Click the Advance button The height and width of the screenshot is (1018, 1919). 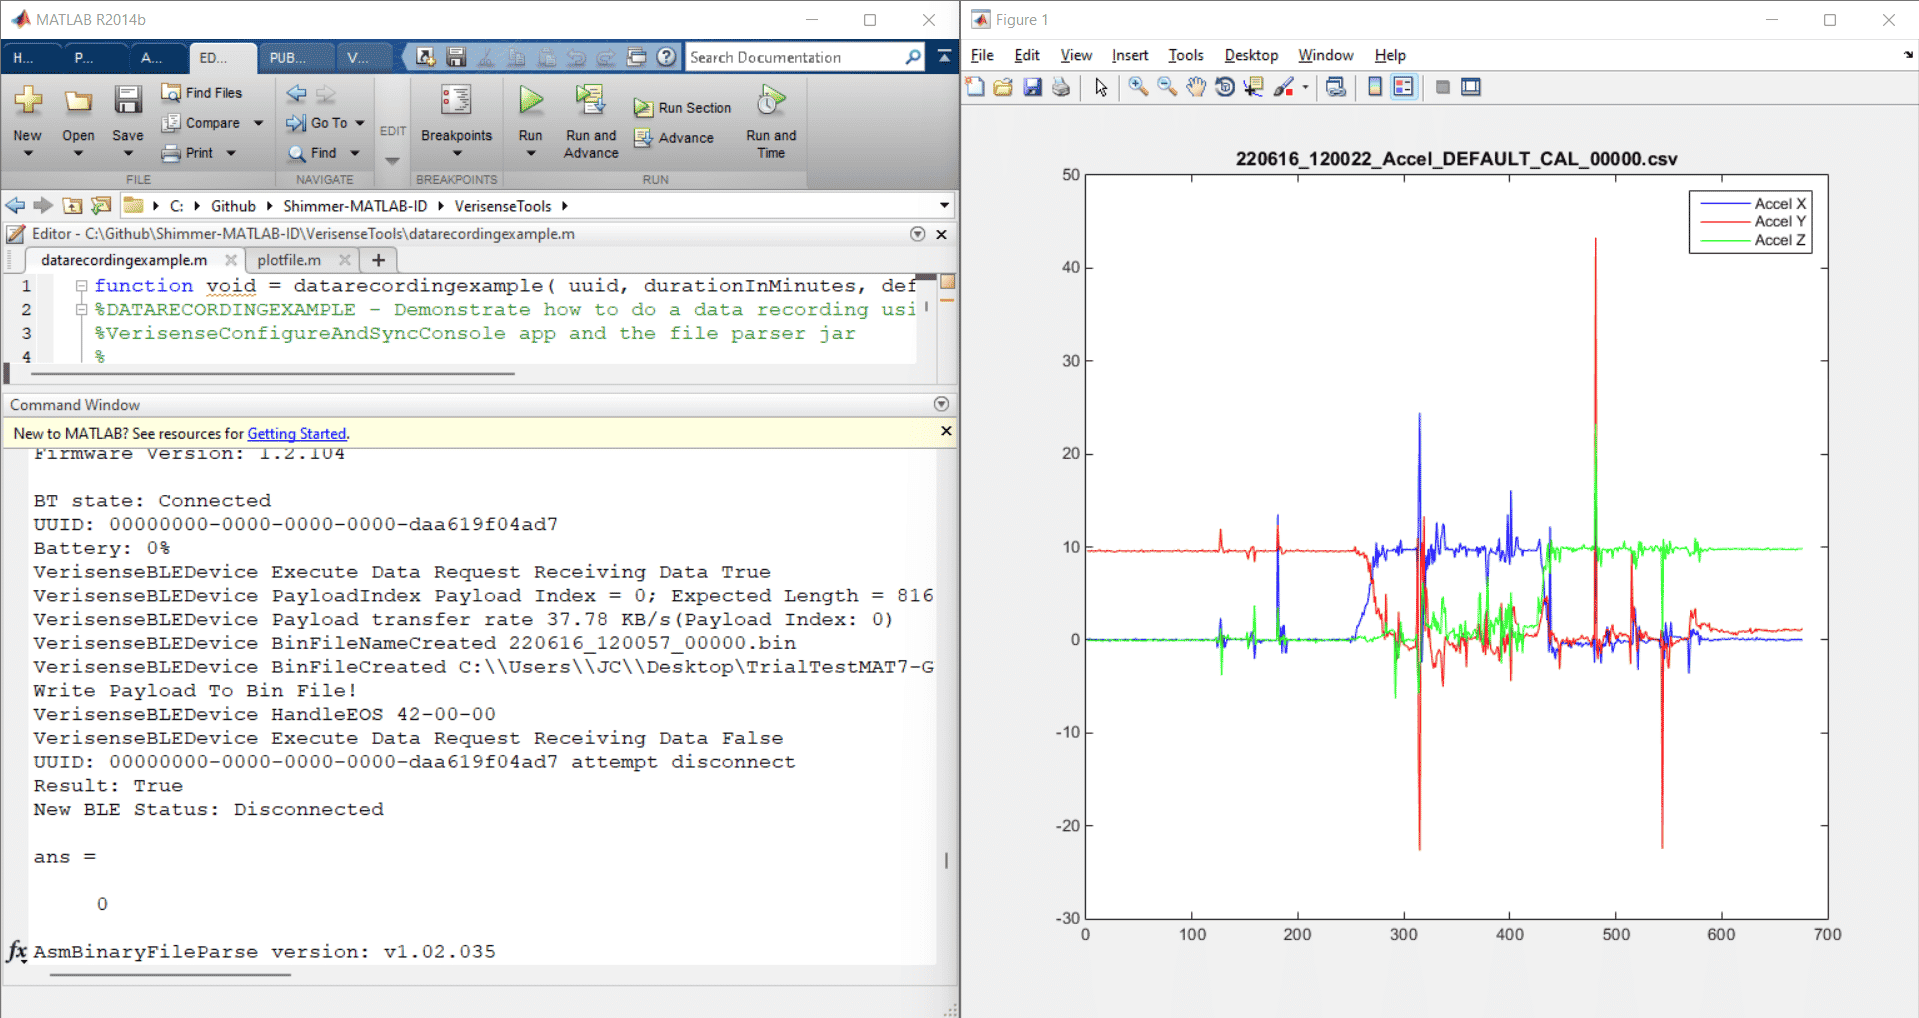click(x=674, y=138)
